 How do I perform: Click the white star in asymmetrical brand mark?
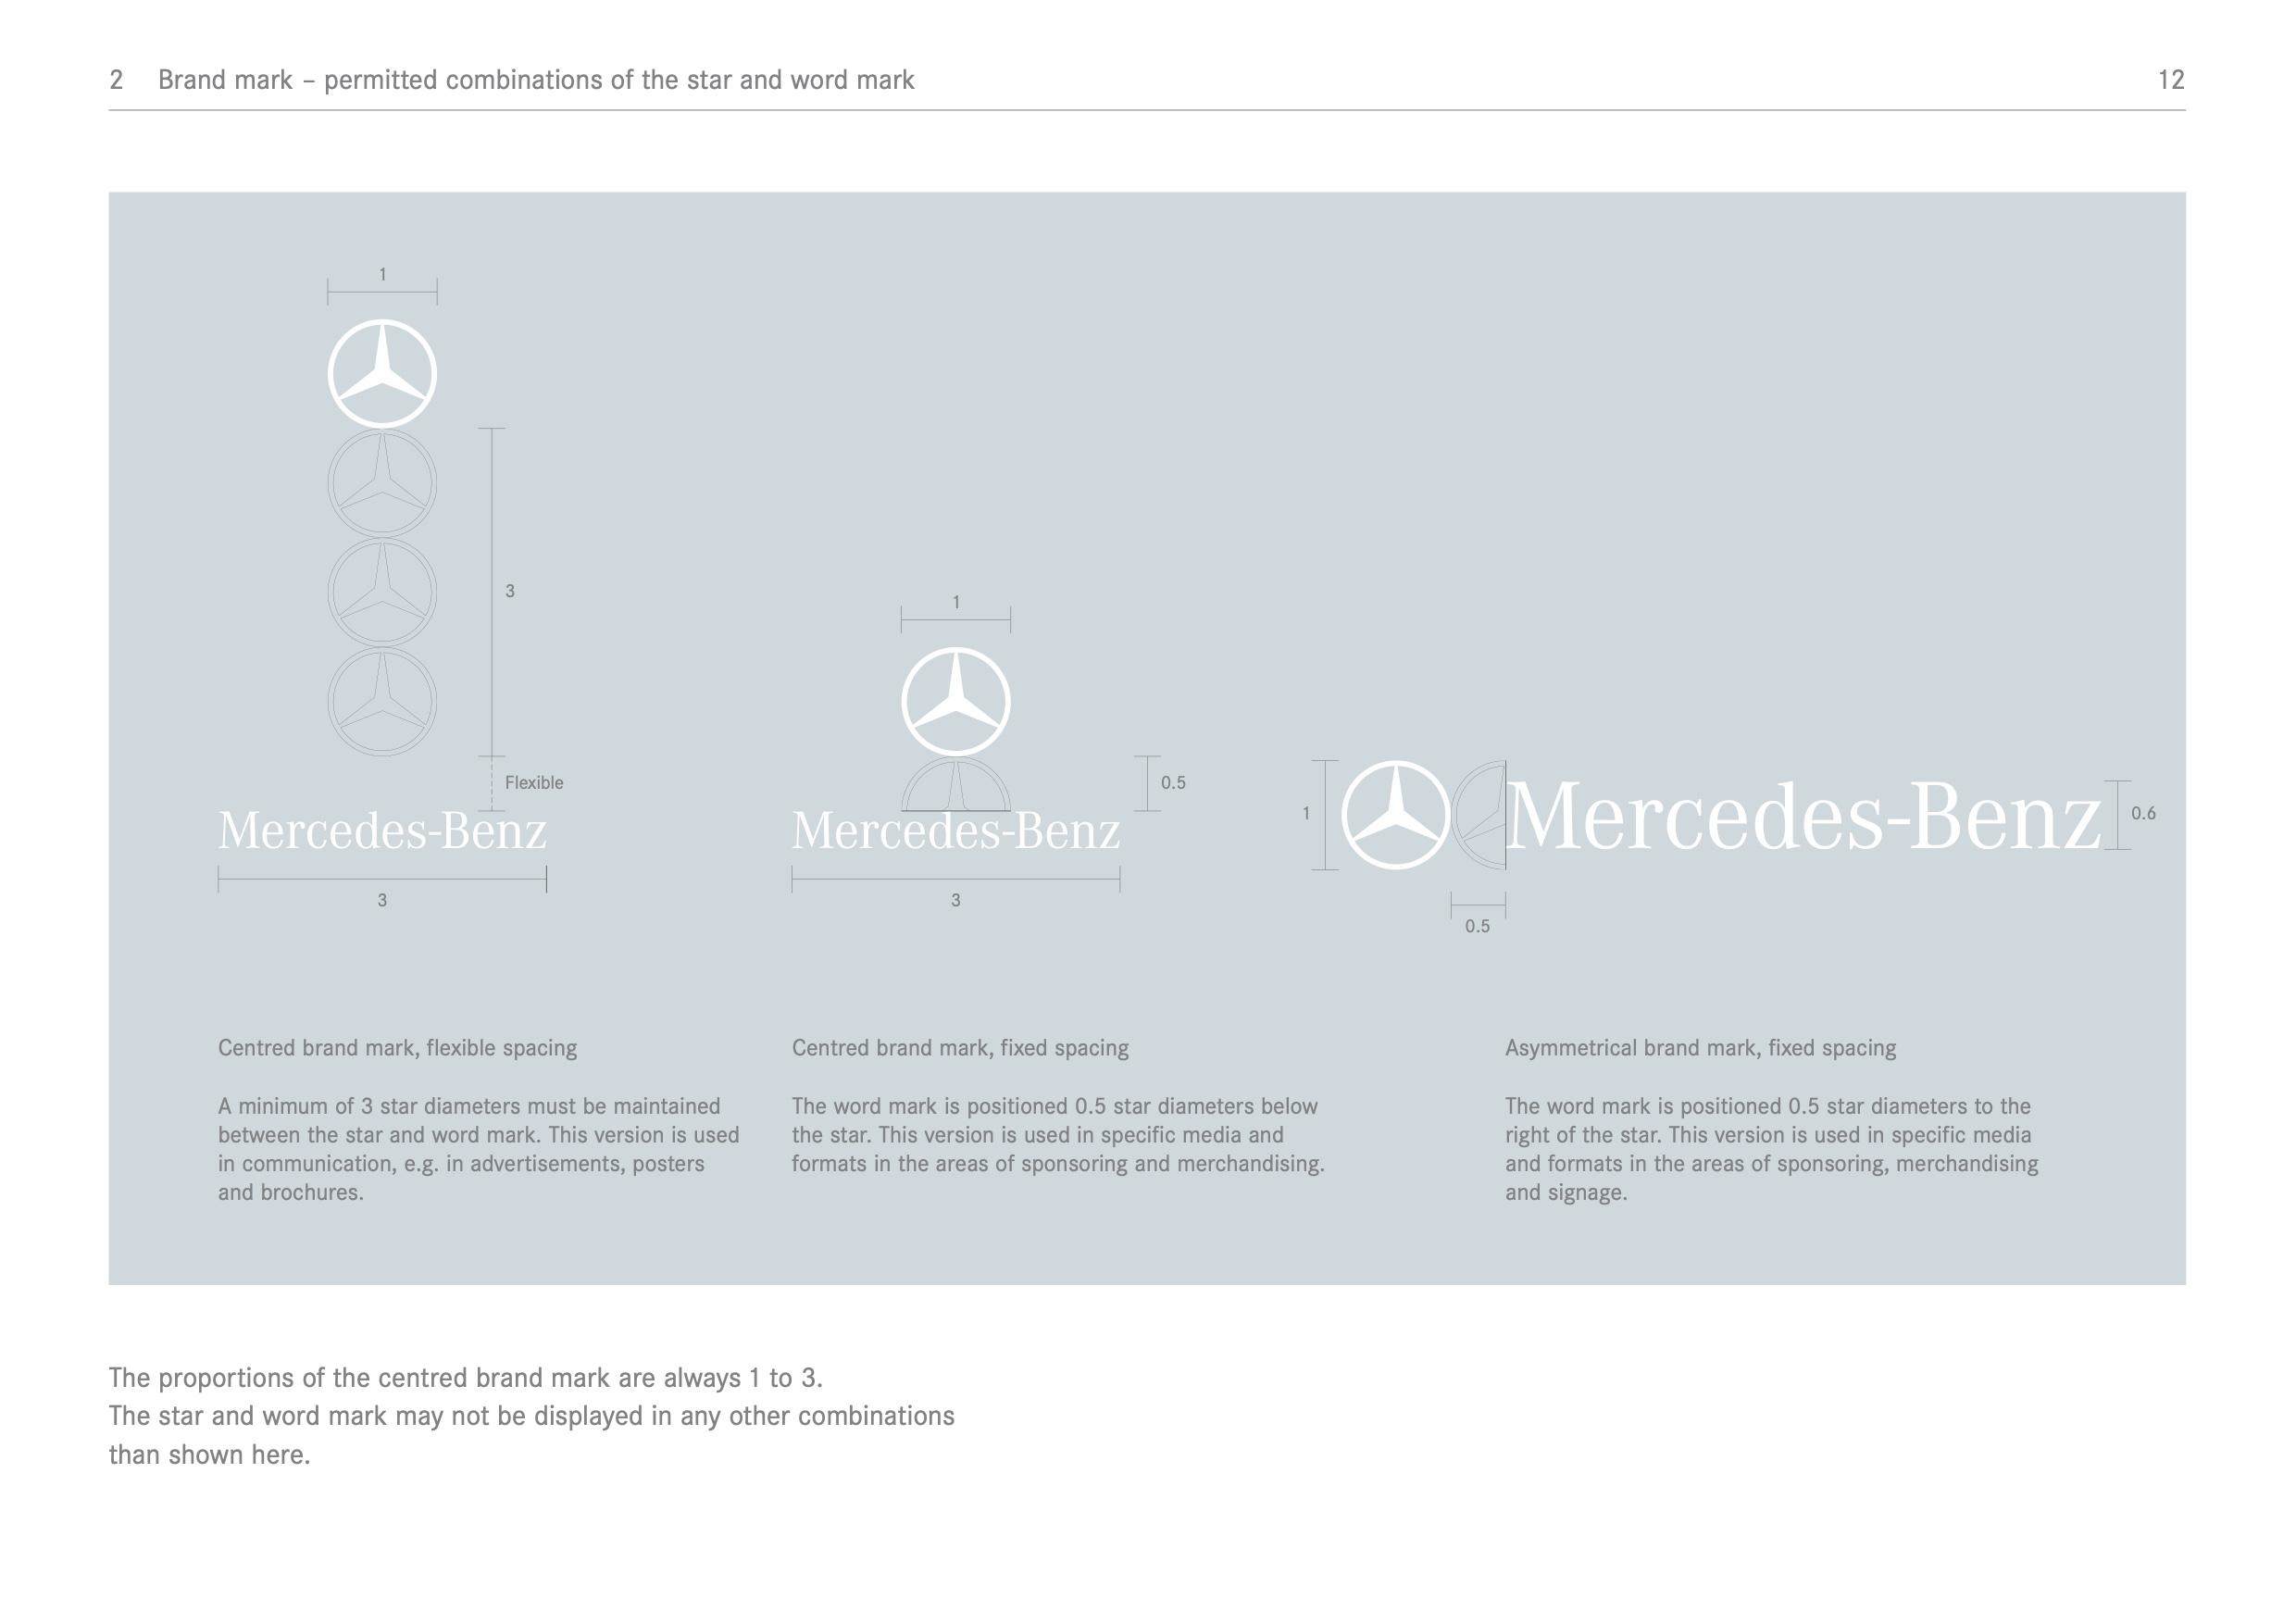[1396, 814]
